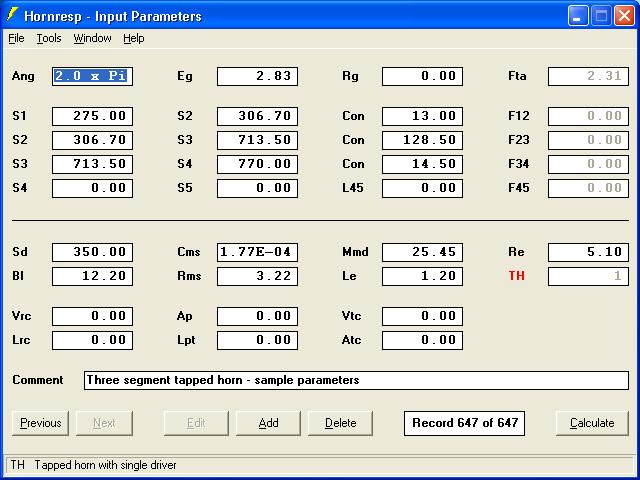Click the Con field showing 128.50
Image resolution: width=640 pixels, height=480 pixels.
point(422,140)
